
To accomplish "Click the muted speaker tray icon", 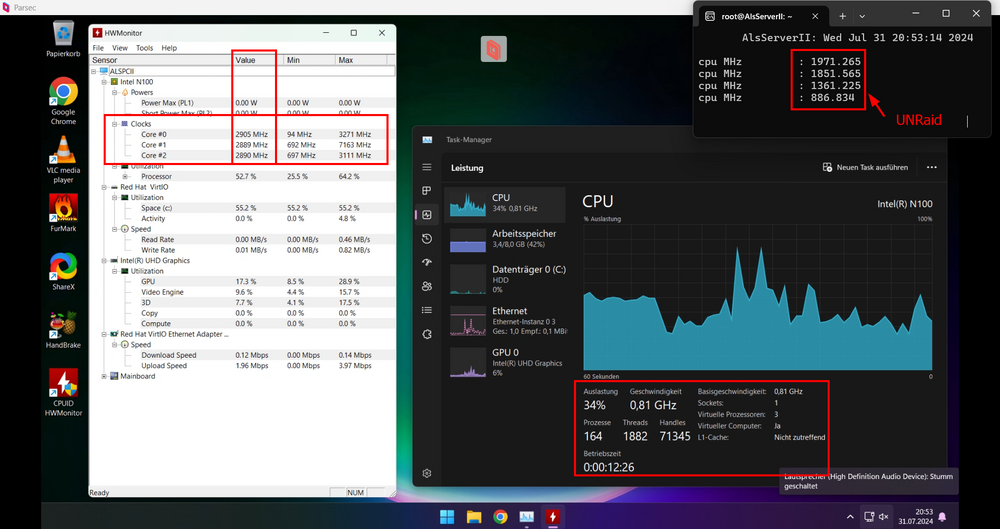I will pos(884,516).
